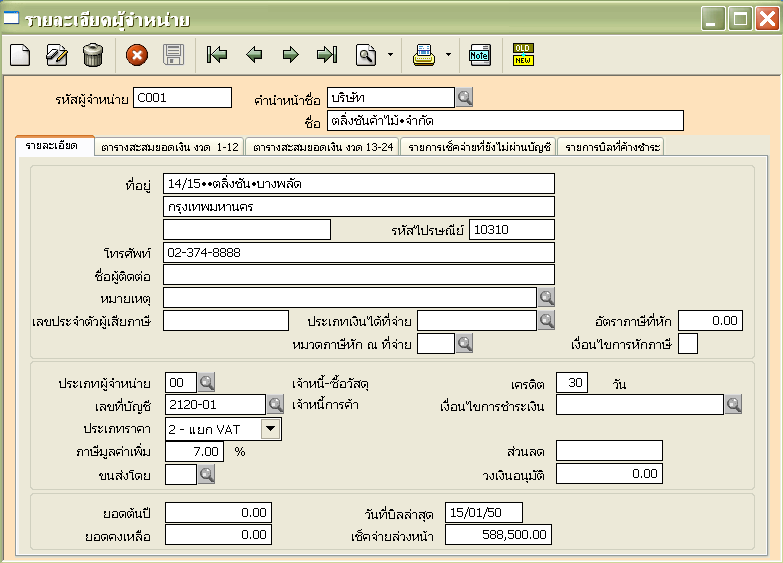Switch to ตารางสะสมยอดเงิน งวด 1-12 tab
Viewport: 783px width, 563px height.
coord(169,147)
